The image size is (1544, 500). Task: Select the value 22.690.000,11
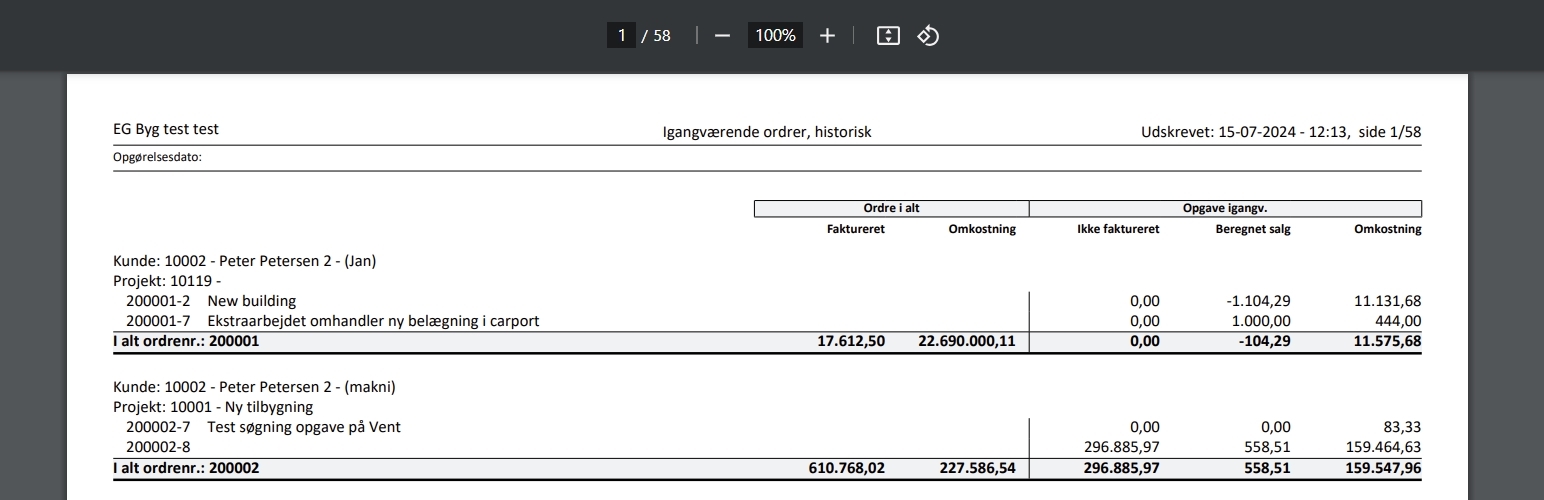click(x=966, y=341)
